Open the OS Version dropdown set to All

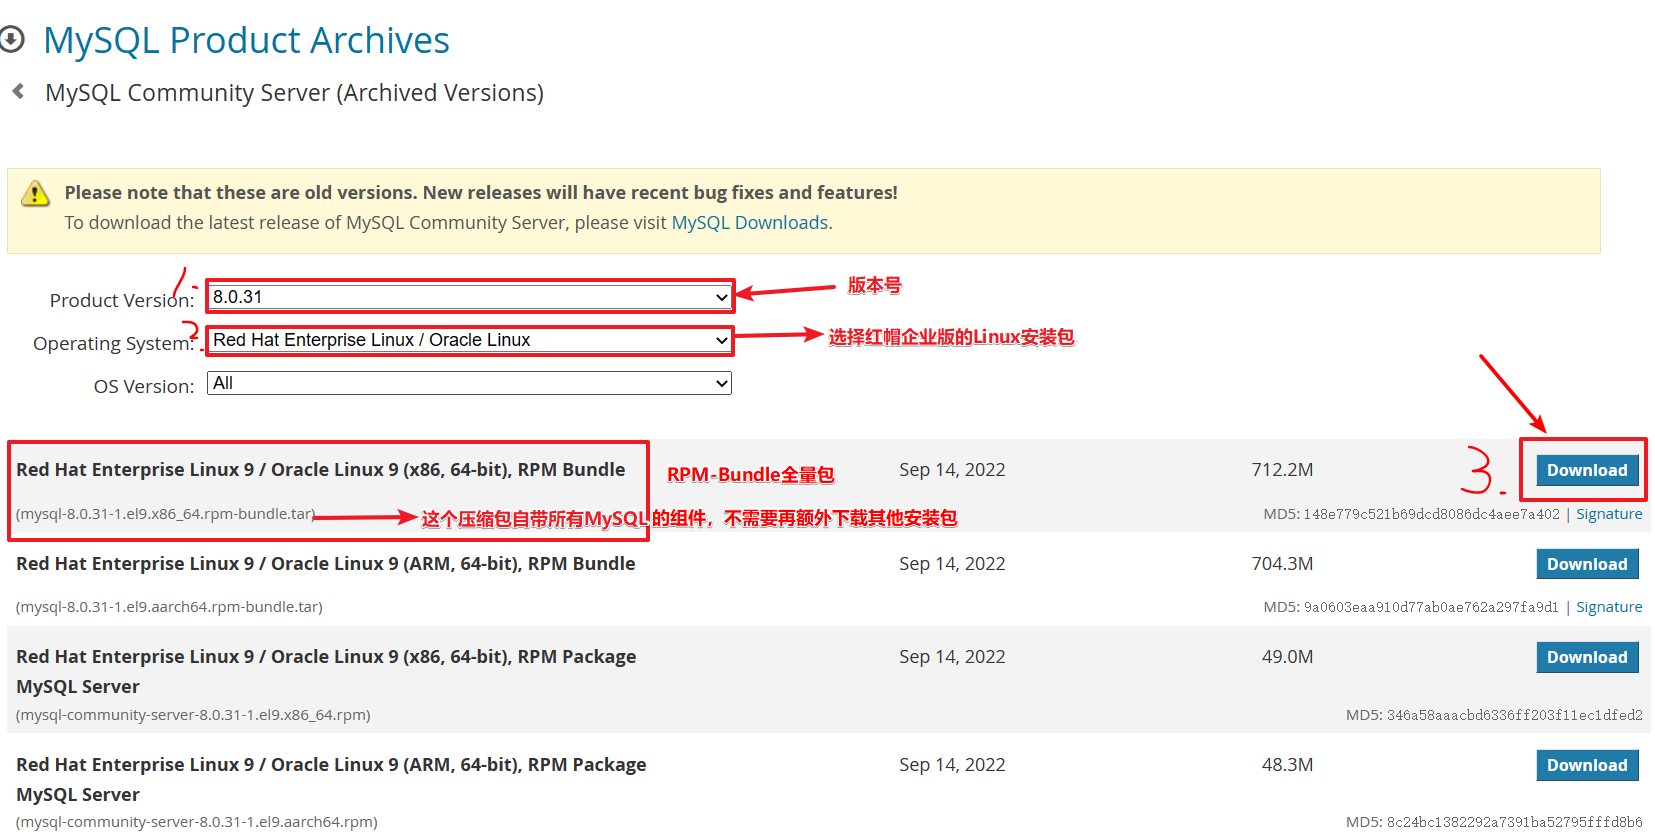pos(470,383)
